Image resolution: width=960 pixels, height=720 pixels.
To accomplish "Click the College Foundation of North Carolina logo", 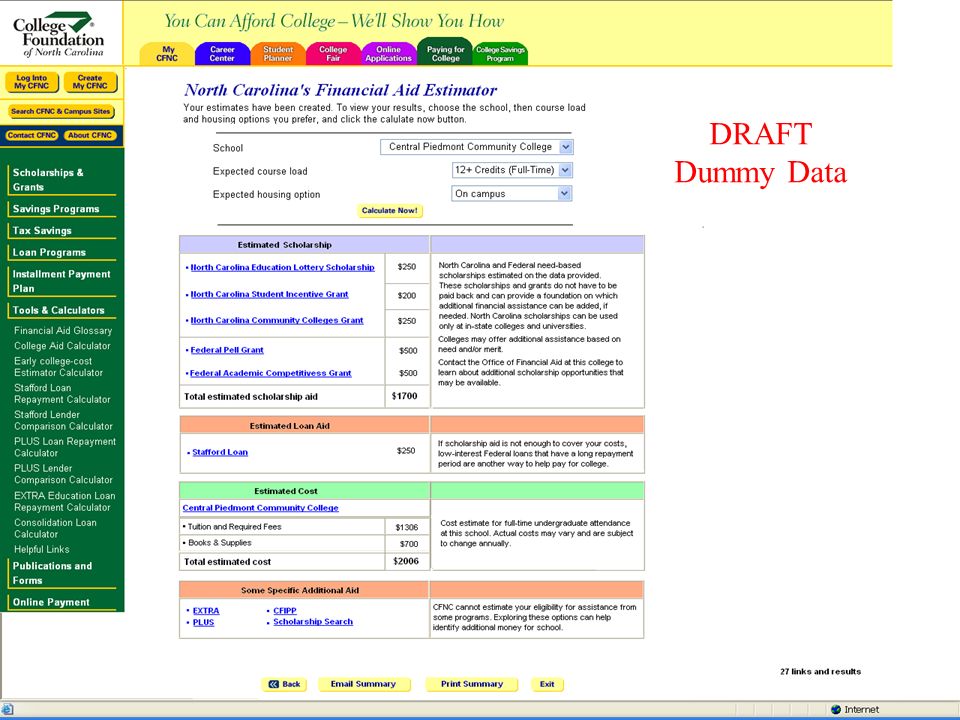I will (x=59, y=35).
